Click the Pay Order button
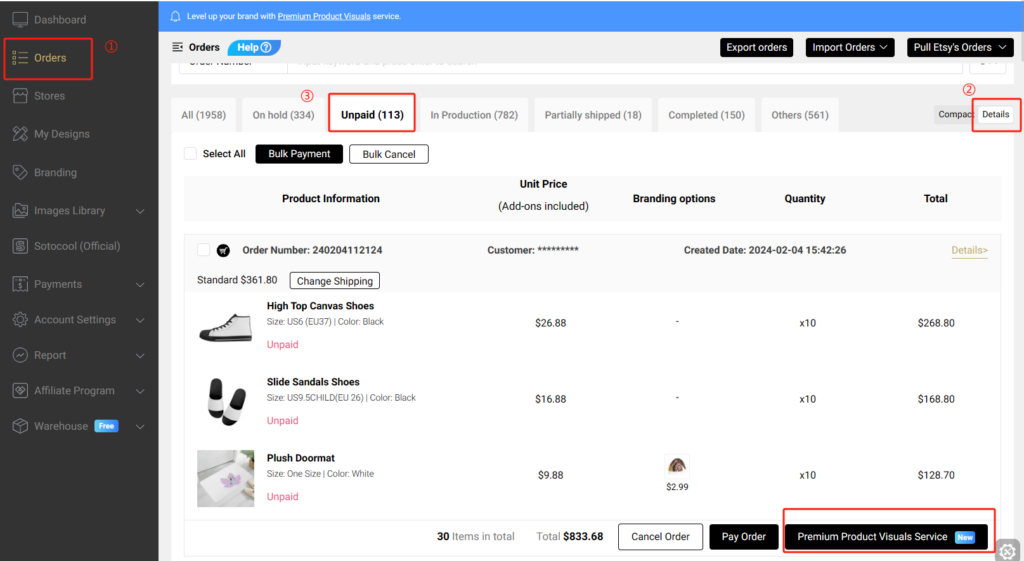Viewport: 1024px width, 561px height. coord(744,537)
